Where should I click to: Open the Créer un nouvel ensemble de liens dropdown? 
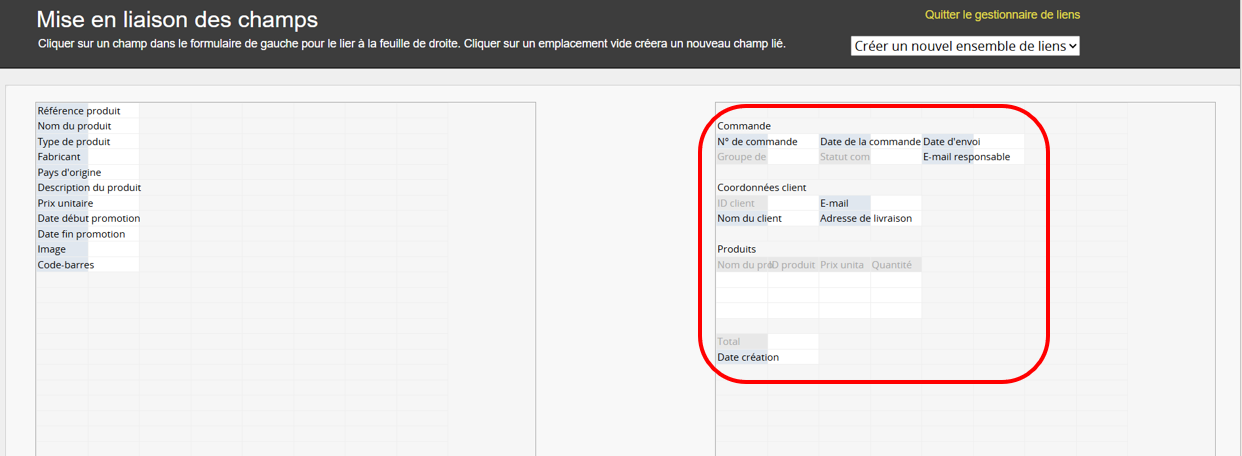click(965, 46)
